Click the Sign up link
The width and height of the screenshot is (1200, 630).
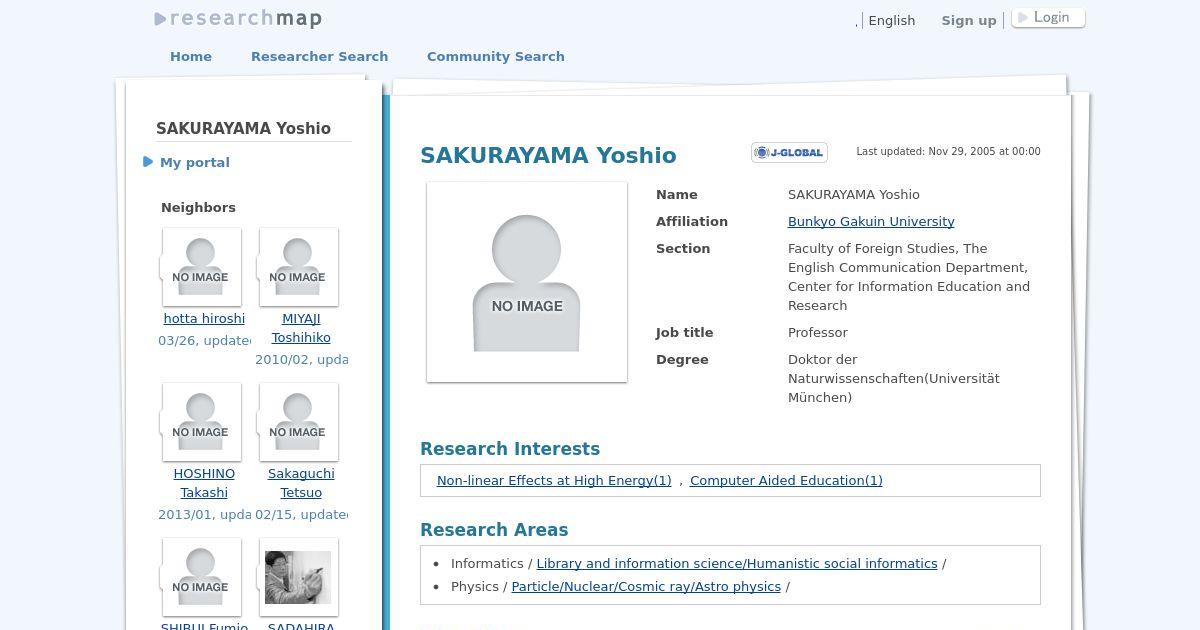tap(969, 20)
